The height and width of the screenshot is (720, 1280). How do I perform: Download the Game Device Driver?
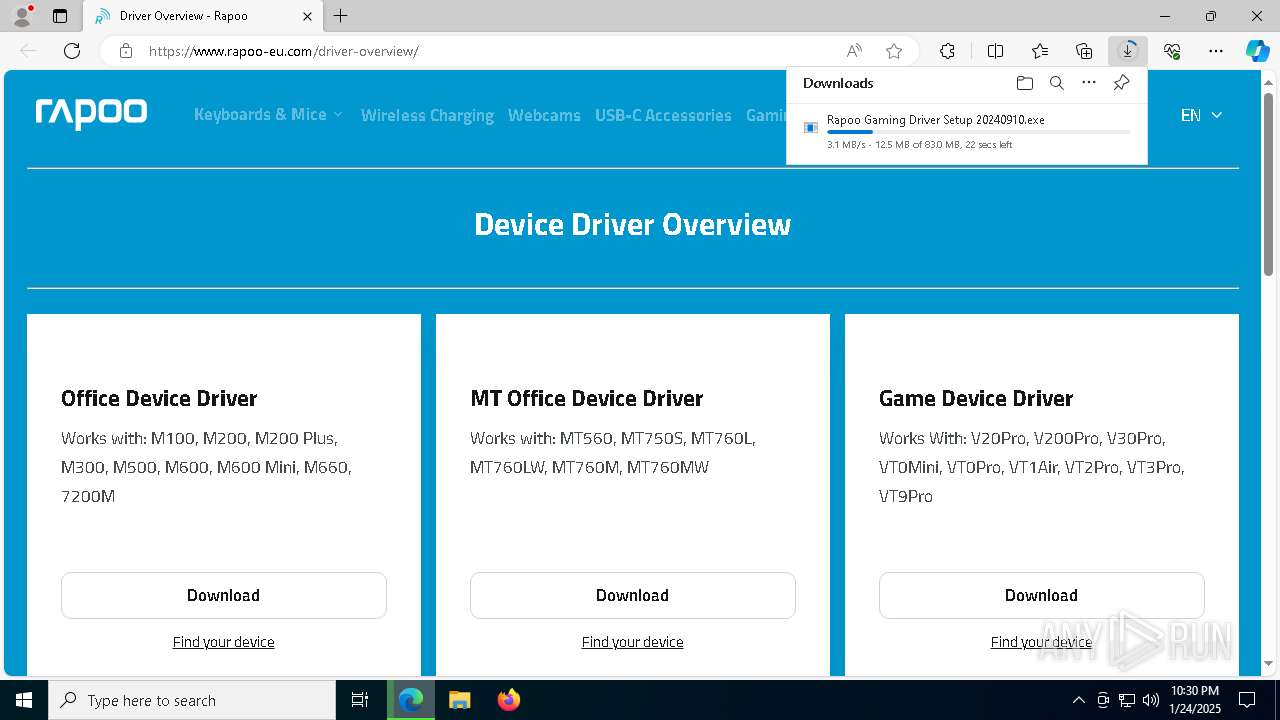click(x=1041, y=595)
